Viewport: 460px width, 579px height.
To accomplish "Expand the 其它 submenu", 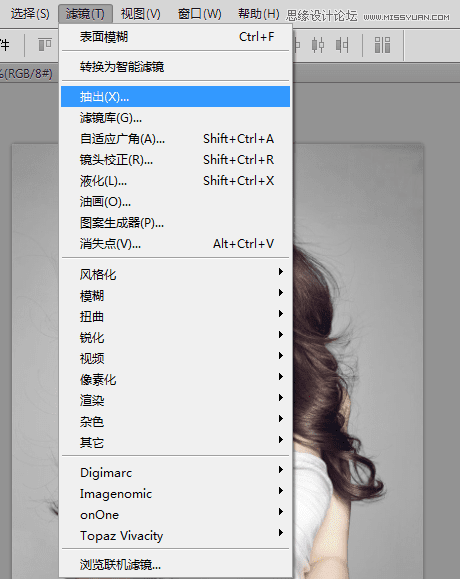I will 176,442.
